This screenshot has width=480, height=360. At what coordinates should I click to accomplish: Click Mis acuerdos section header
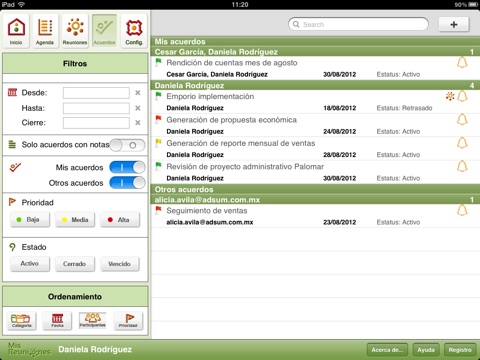coord(315,41)
